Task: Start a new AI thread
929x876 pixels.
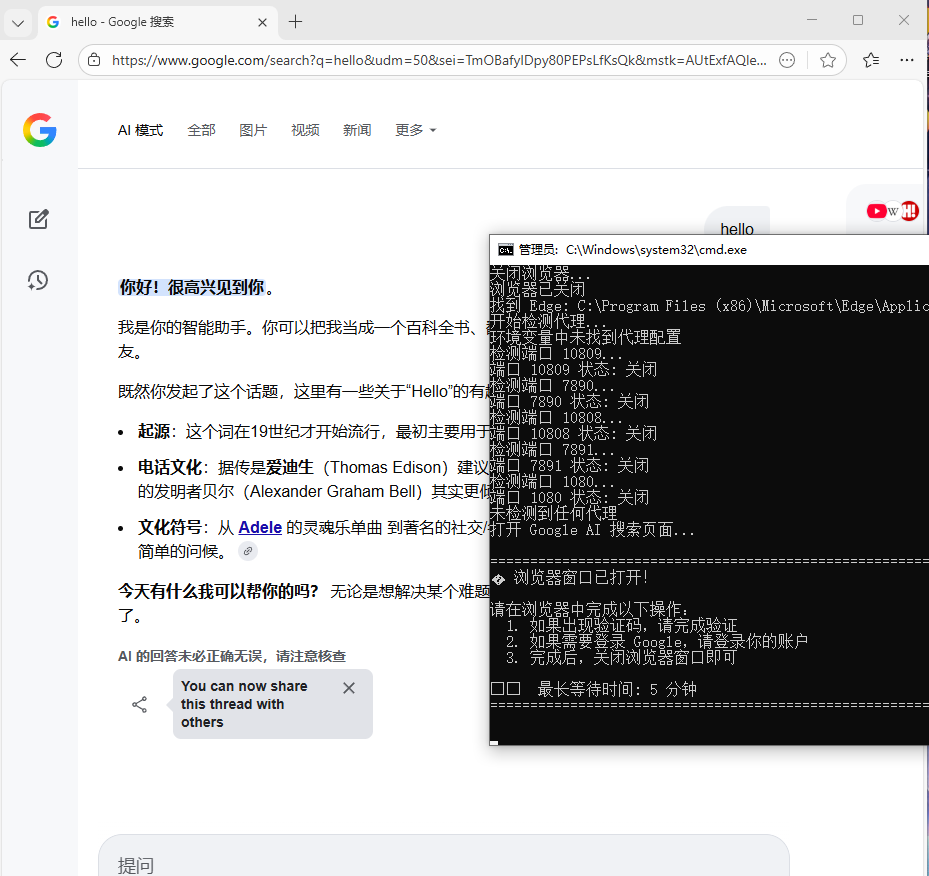Action: pos(39,219)
